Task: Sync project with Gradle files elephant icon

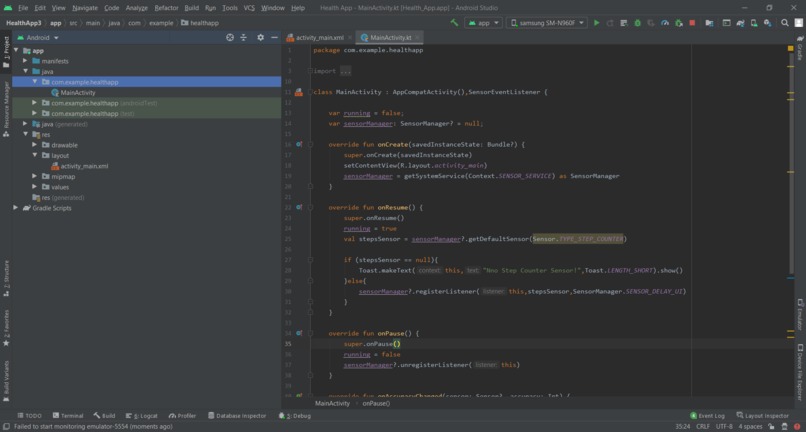Action: point(740,23)
